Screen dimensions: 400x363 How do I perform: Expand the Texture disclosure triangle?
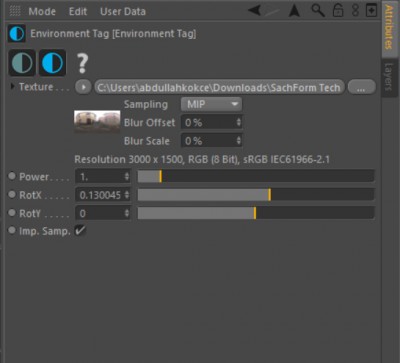click(x=12, y=87)
